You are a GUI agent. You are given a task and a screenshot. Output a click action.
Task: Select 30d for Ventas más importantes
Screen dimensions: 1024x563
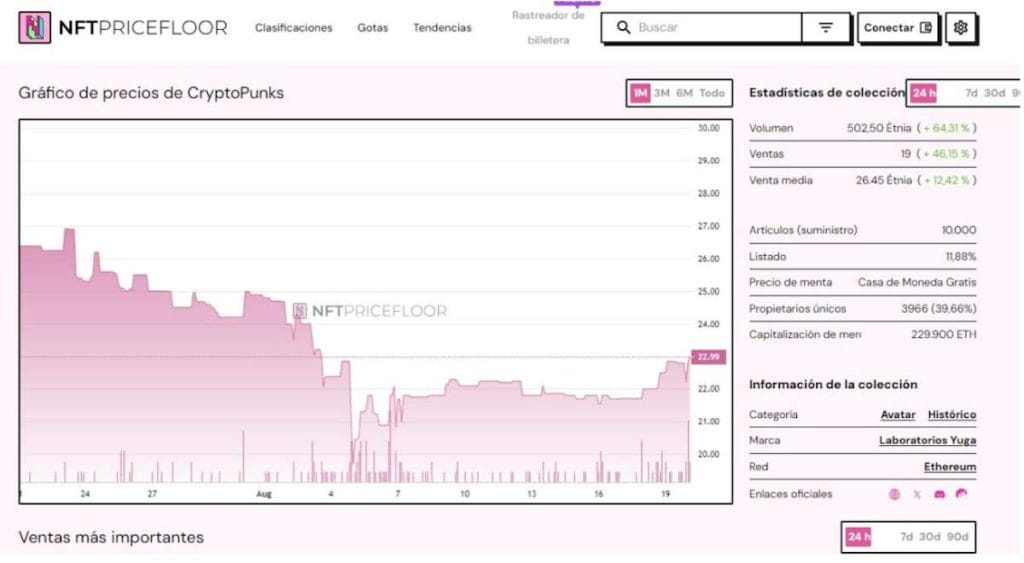pyautogui.click(x=929, y=537)
